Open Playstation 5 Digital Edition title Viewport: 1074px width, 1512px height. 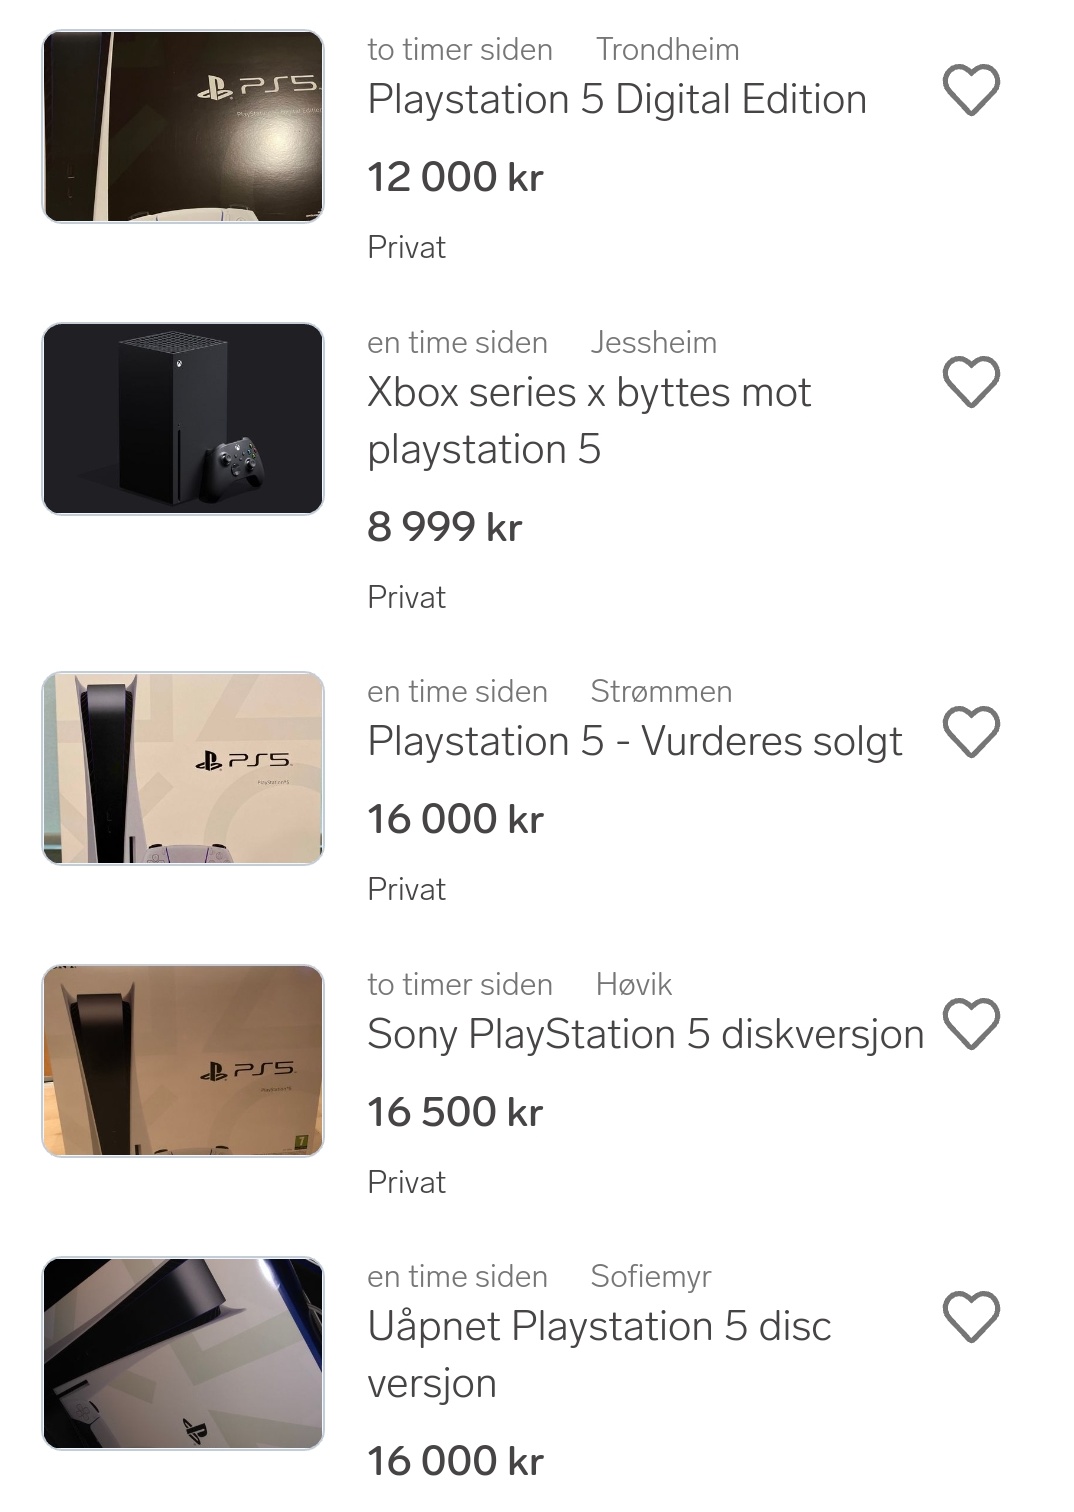[617, 100]
